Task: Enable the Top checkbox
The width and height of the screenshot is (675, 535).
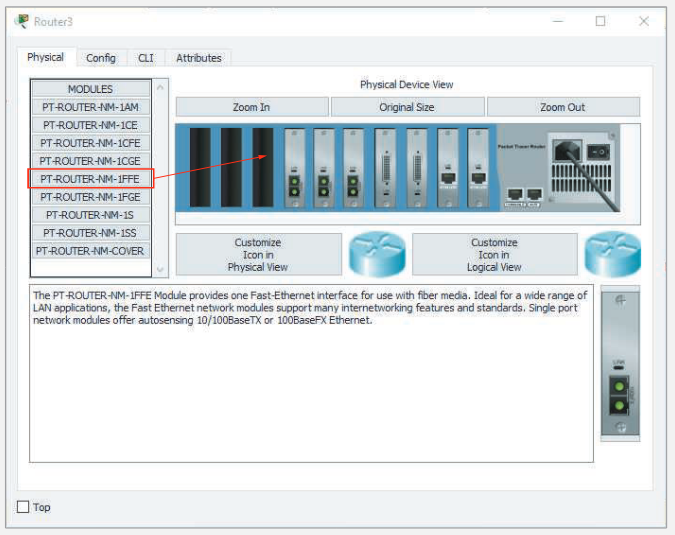Action: (x=23, y=507)
